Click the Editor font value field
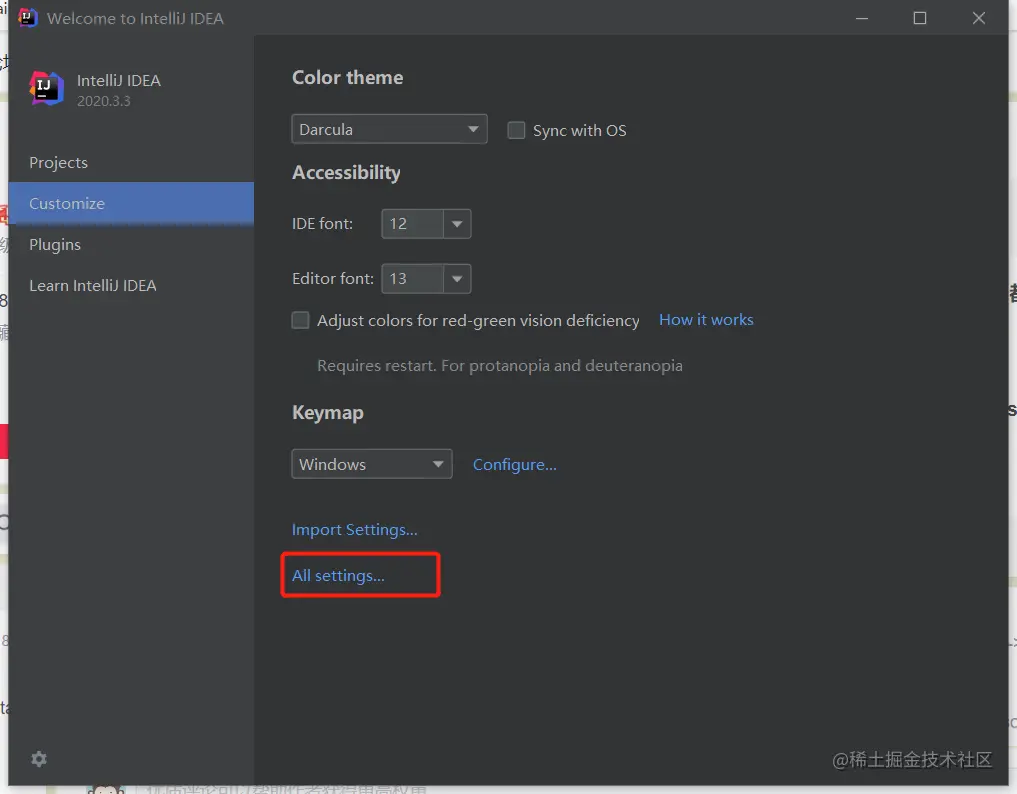 click(411, 279)
